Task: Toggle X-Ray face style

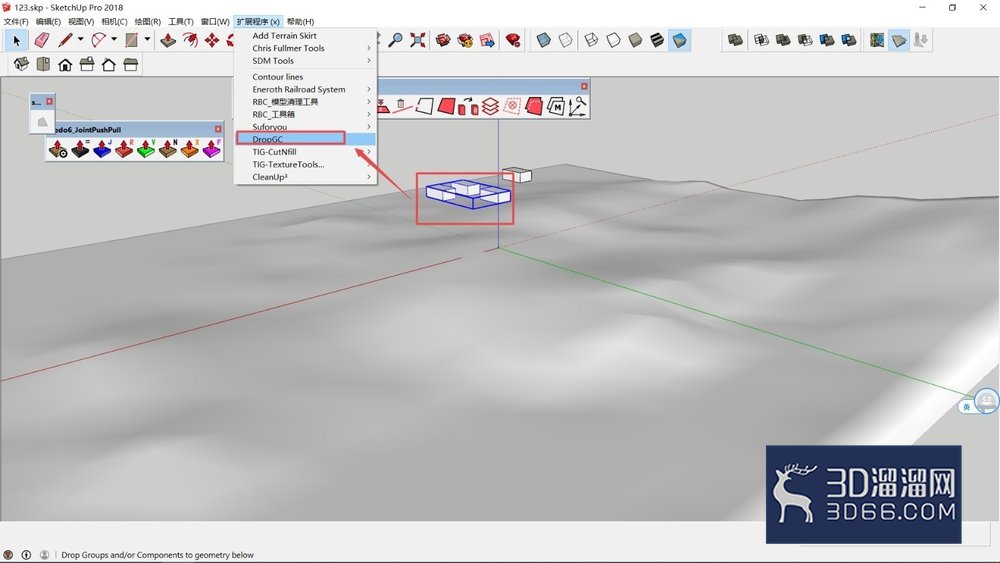Action: point(543,40)
